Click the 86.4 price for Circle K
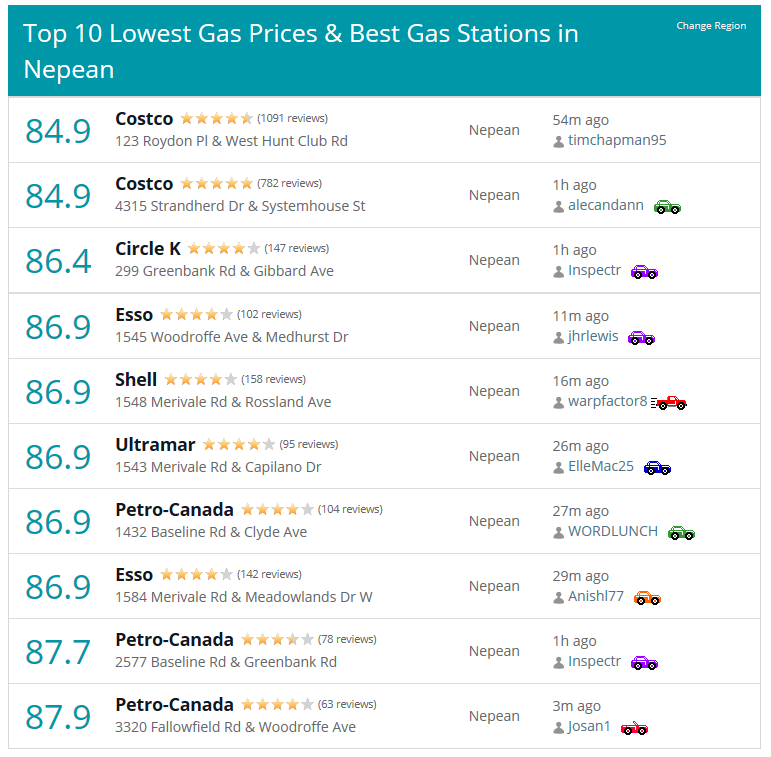The height and width of the screenshot is (757, 771). click(x=58, y=261)
